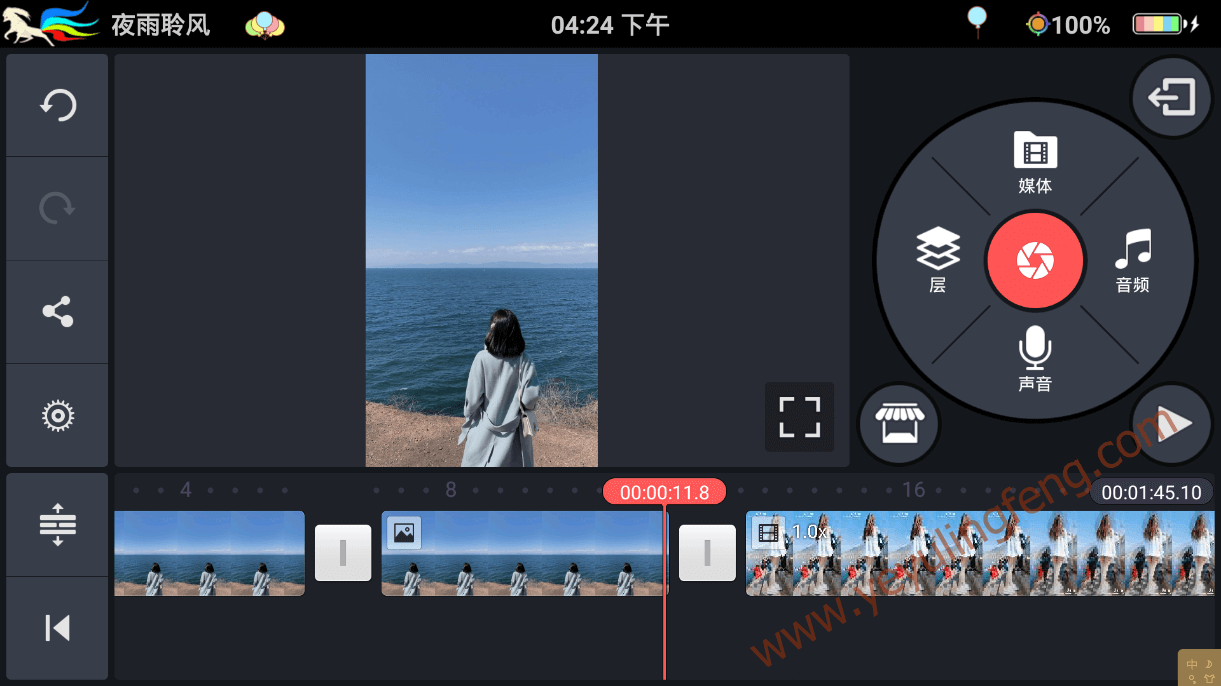Select the 1.0x video clip
This screenshot has height=686, width=1221.
pos(980,553)
